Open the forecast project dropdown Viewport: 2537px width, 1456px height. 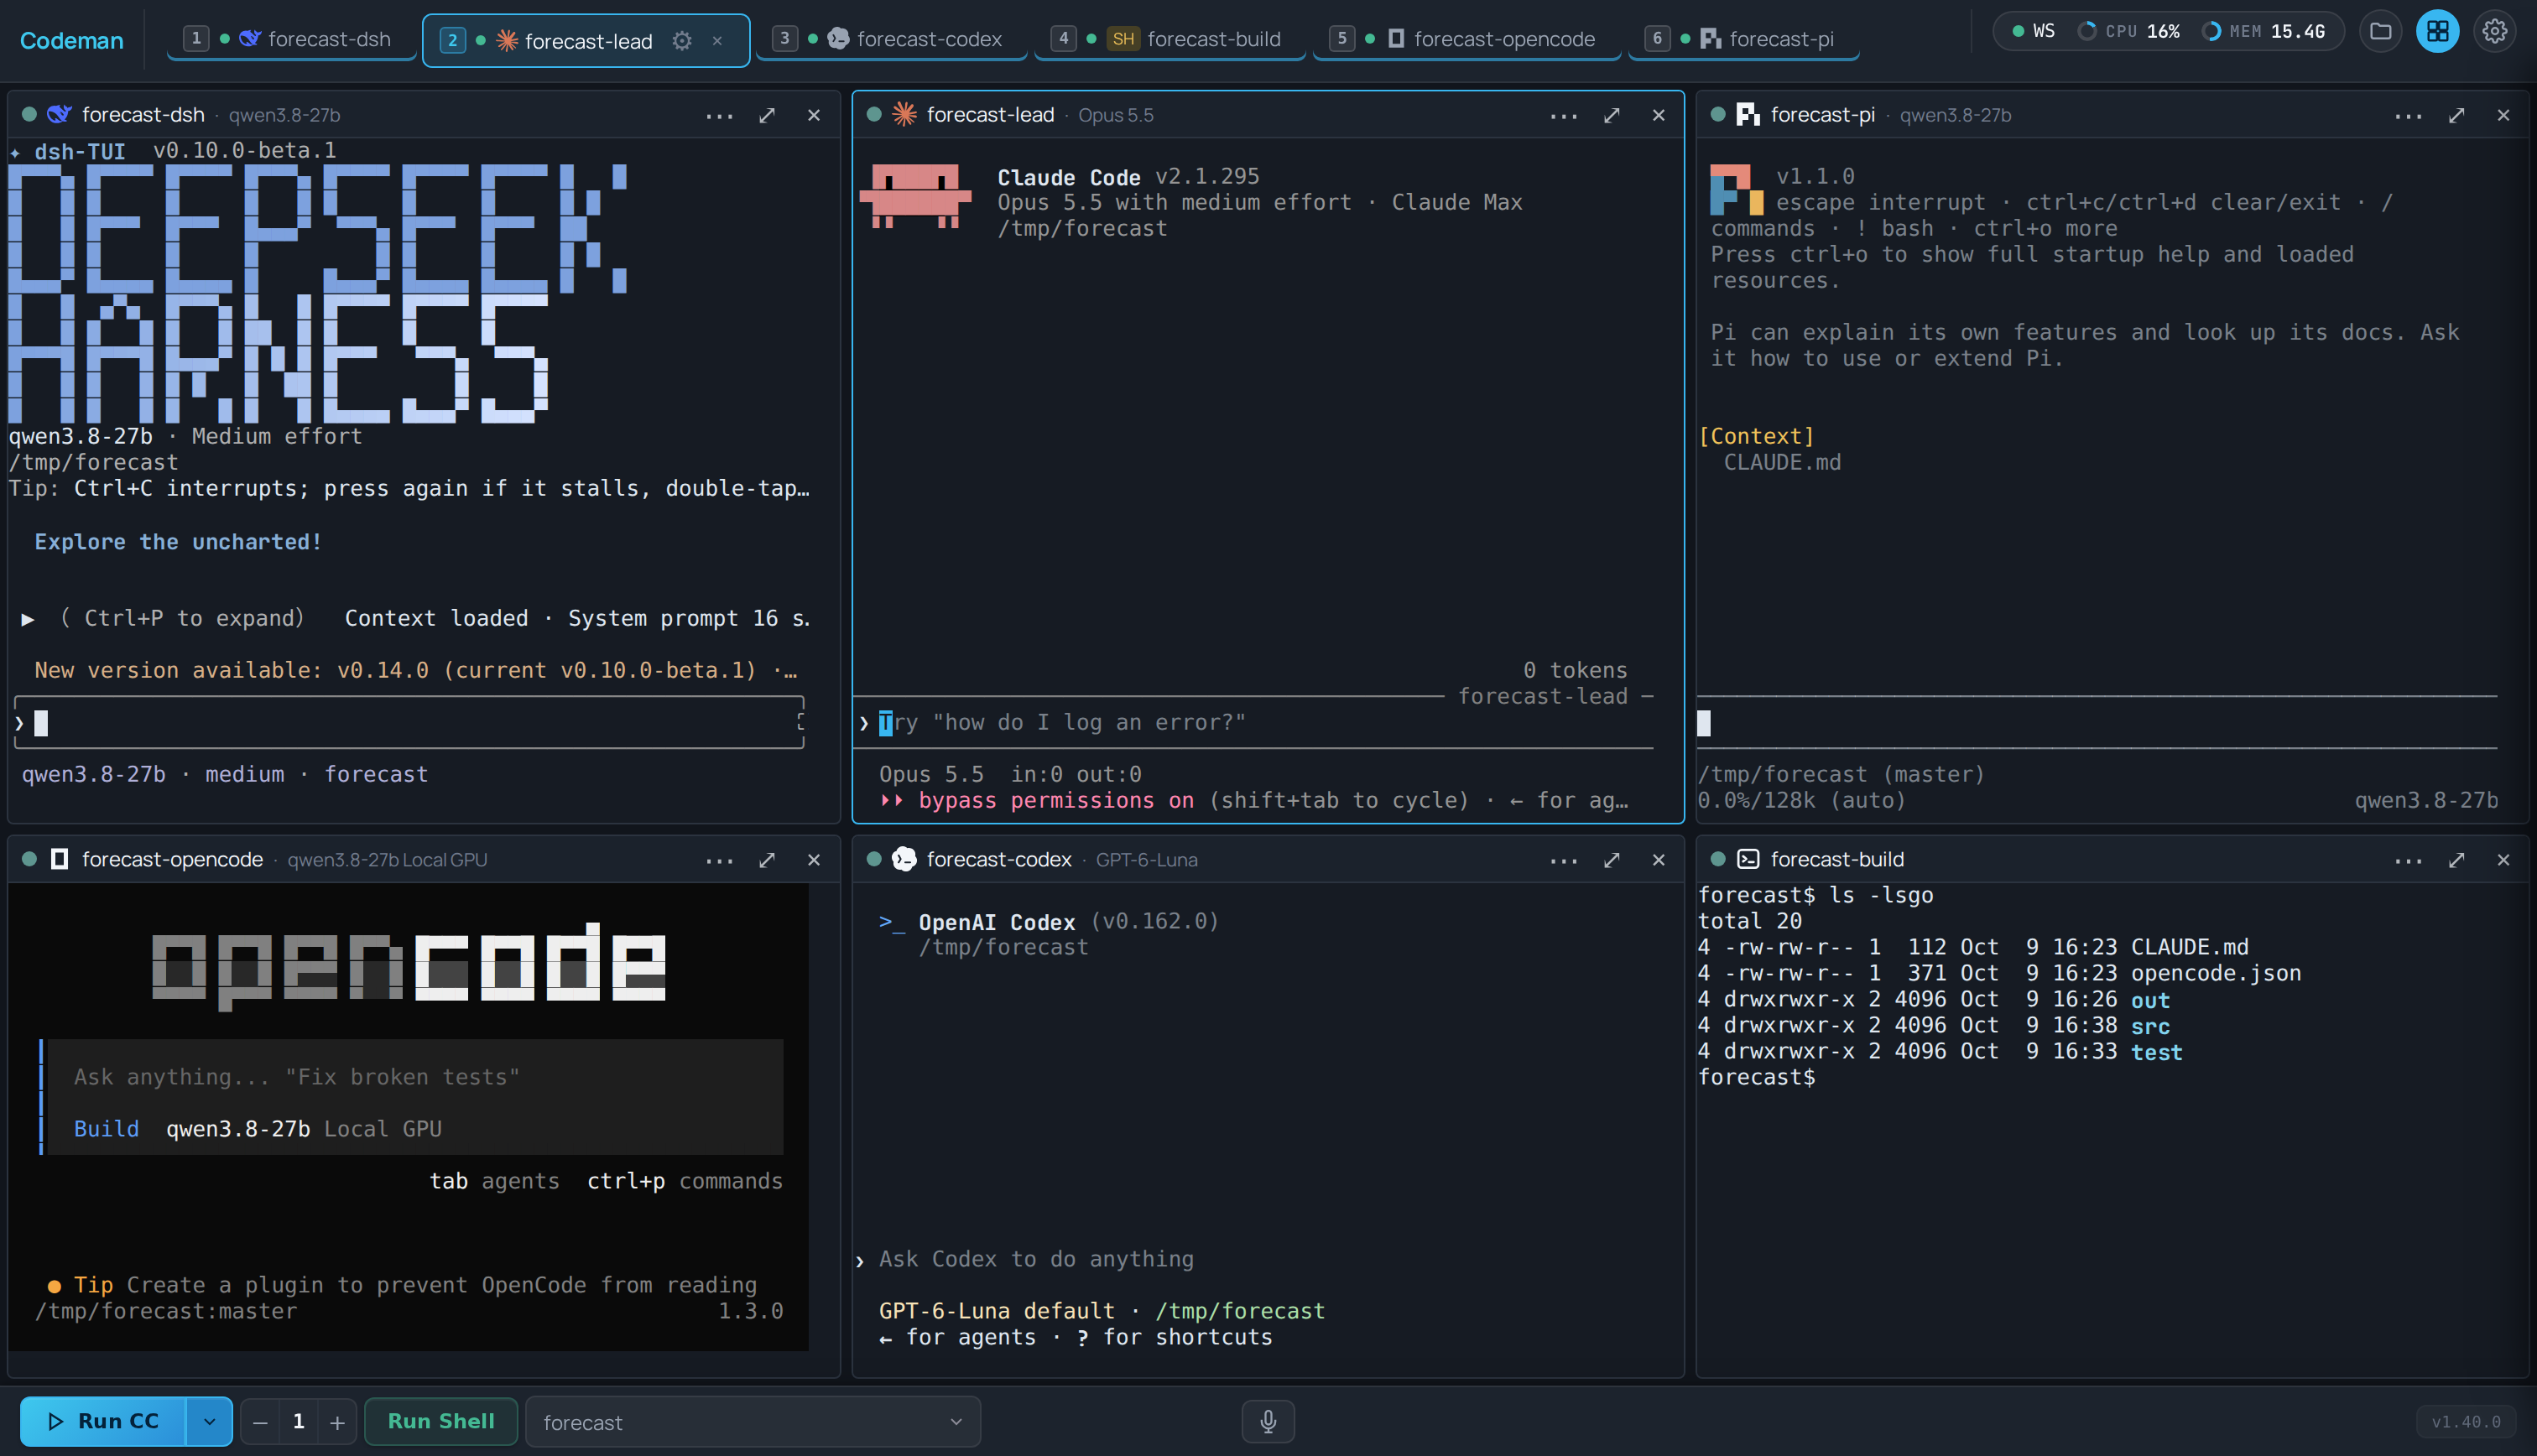point(753,1422)
